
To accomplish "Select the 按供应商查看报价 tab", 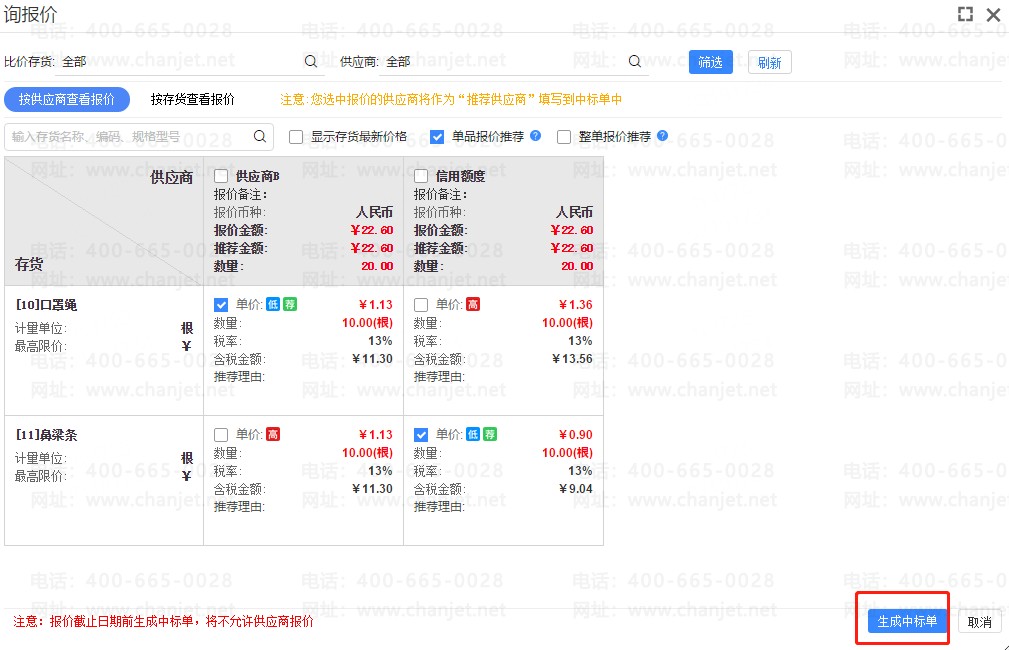I will [67, 99].
